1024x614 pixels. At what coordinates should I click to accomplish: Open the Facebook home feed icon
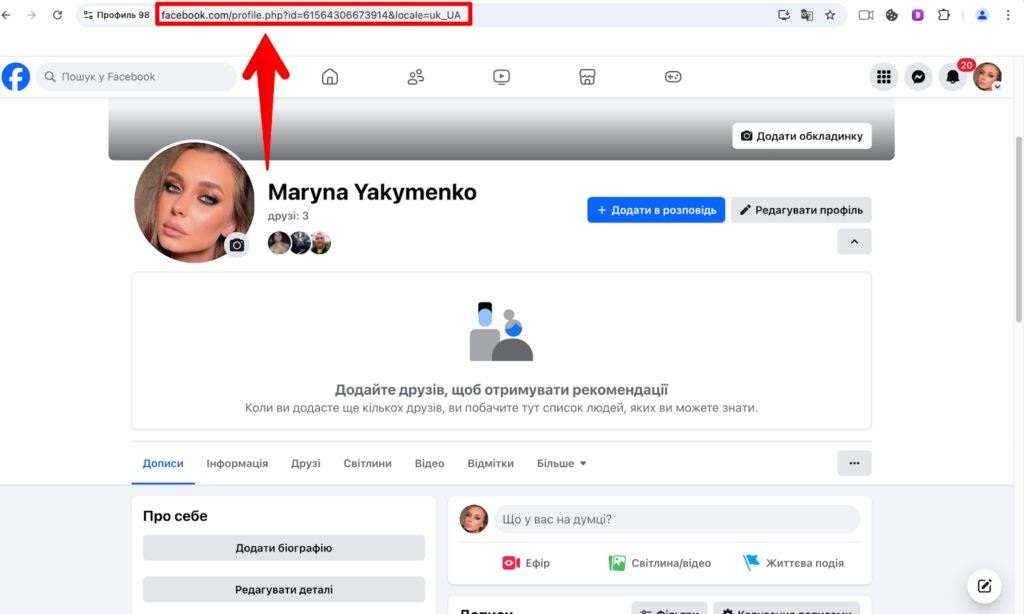click(x=330, y=76)
